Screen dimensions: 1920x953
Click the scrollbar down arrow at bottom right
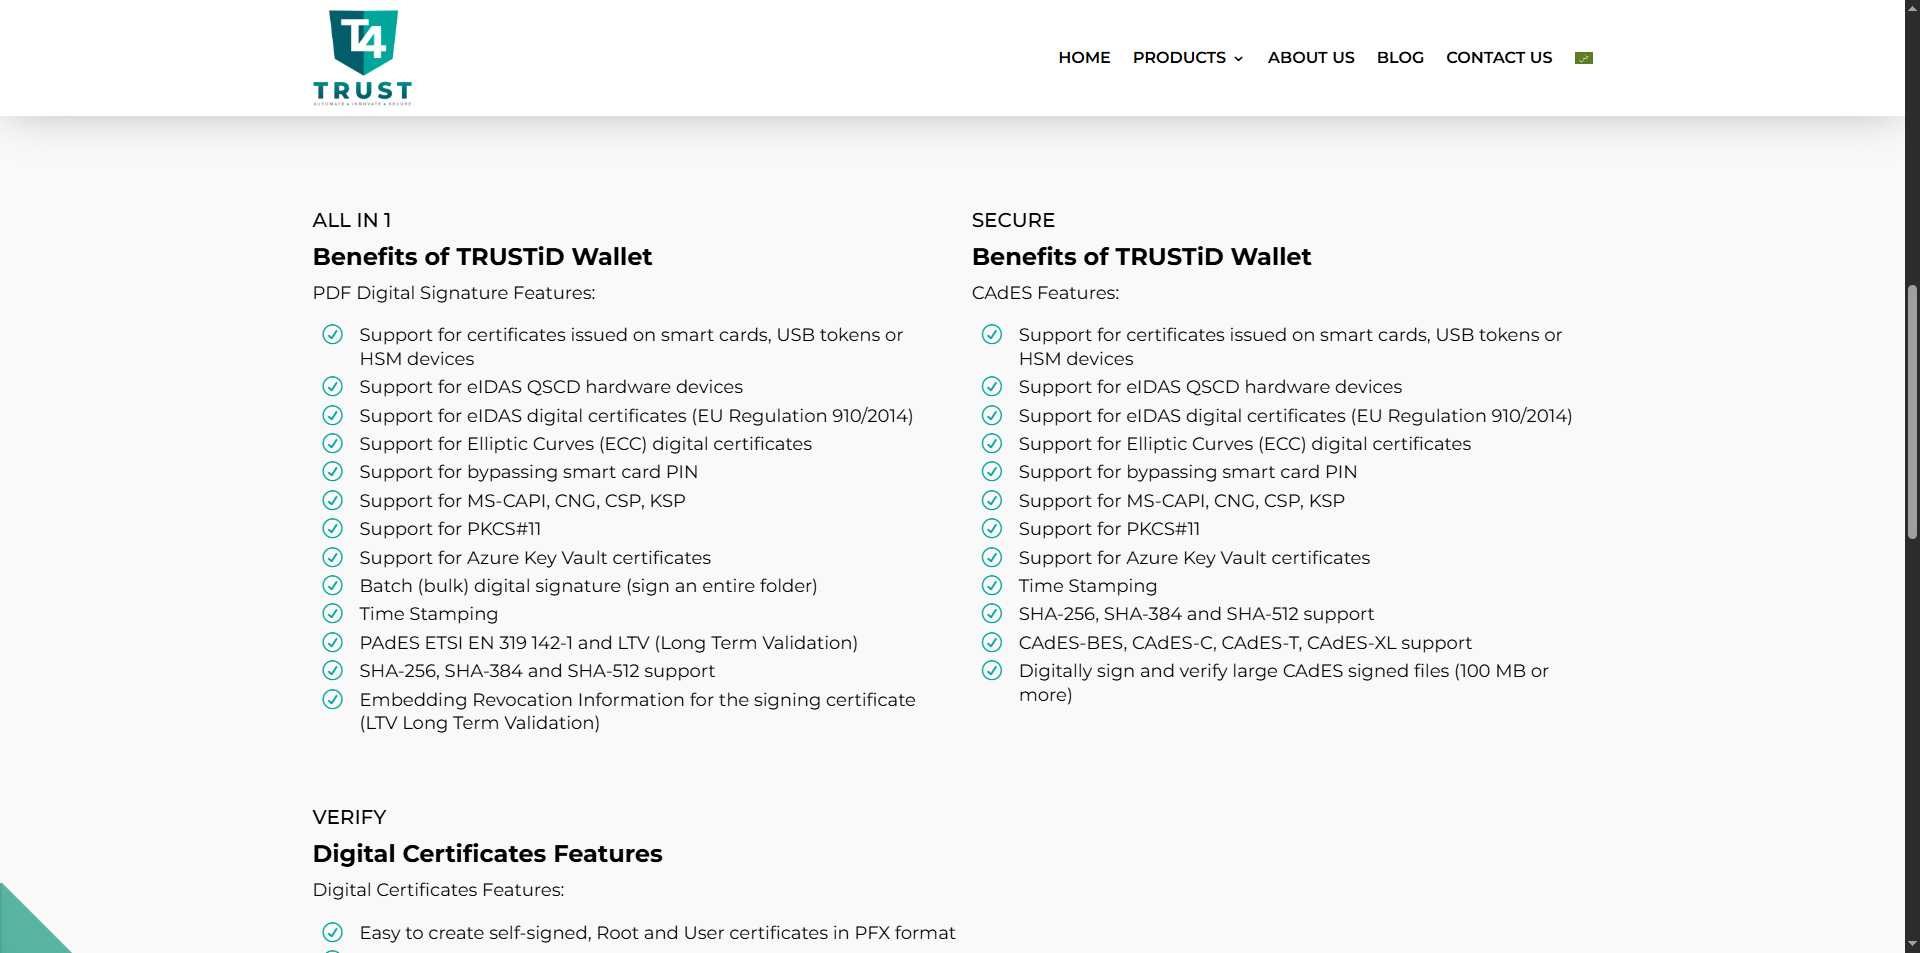(x=1912, y=944)
